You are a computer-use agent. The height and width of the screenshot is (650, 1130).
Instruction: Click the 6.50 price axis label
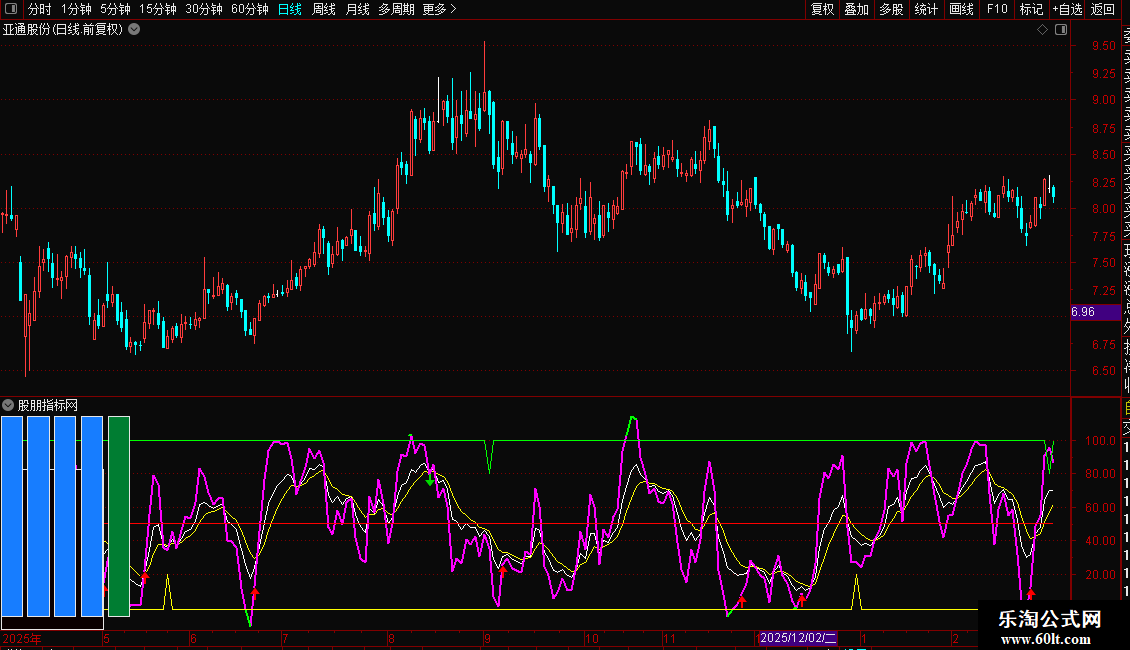[x=1103, y=371]
